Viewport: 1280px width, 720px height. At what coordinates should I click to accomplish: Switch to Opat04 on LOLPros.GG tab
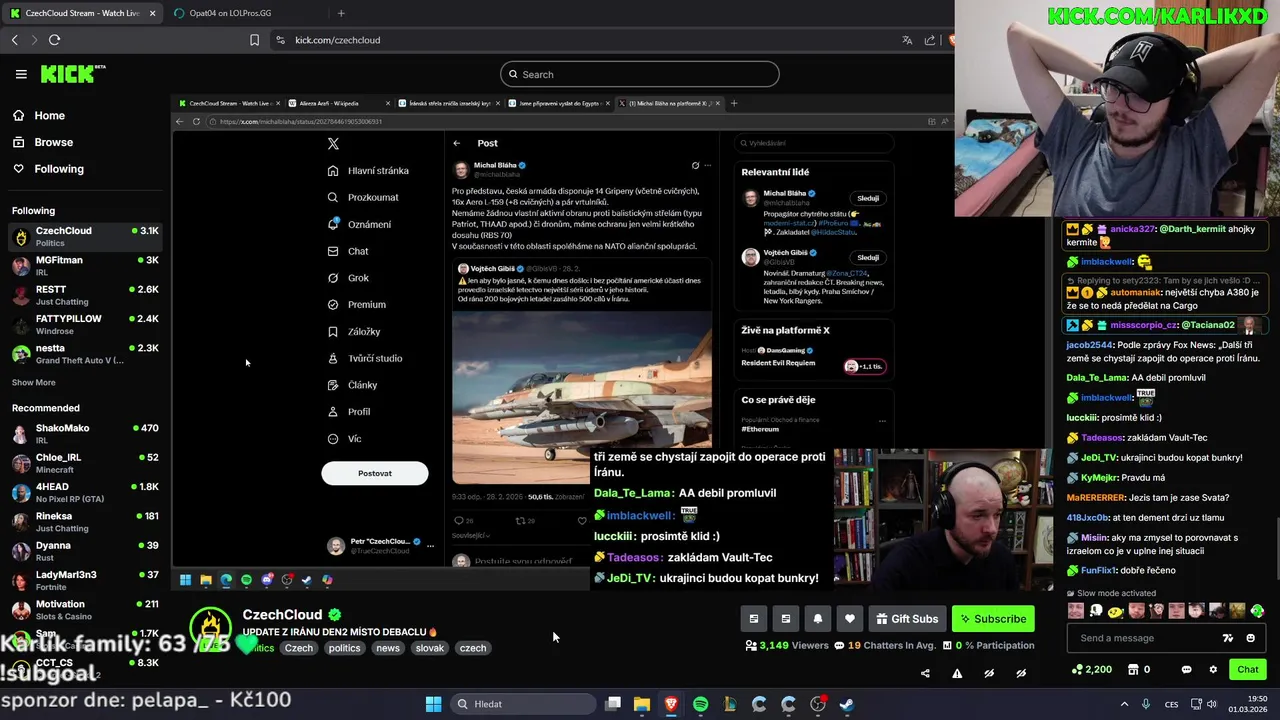(x=245, y=13)
